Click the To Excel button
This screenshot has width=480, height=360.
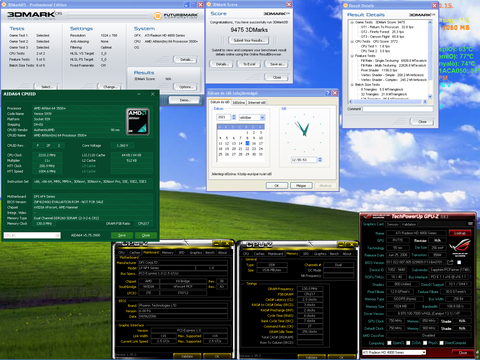[249, 64]
